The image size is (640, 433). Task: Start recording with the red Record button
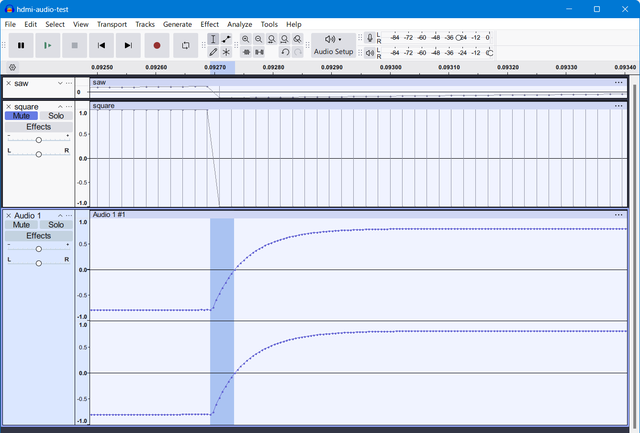pyautogui.click(x=157, y=45)
